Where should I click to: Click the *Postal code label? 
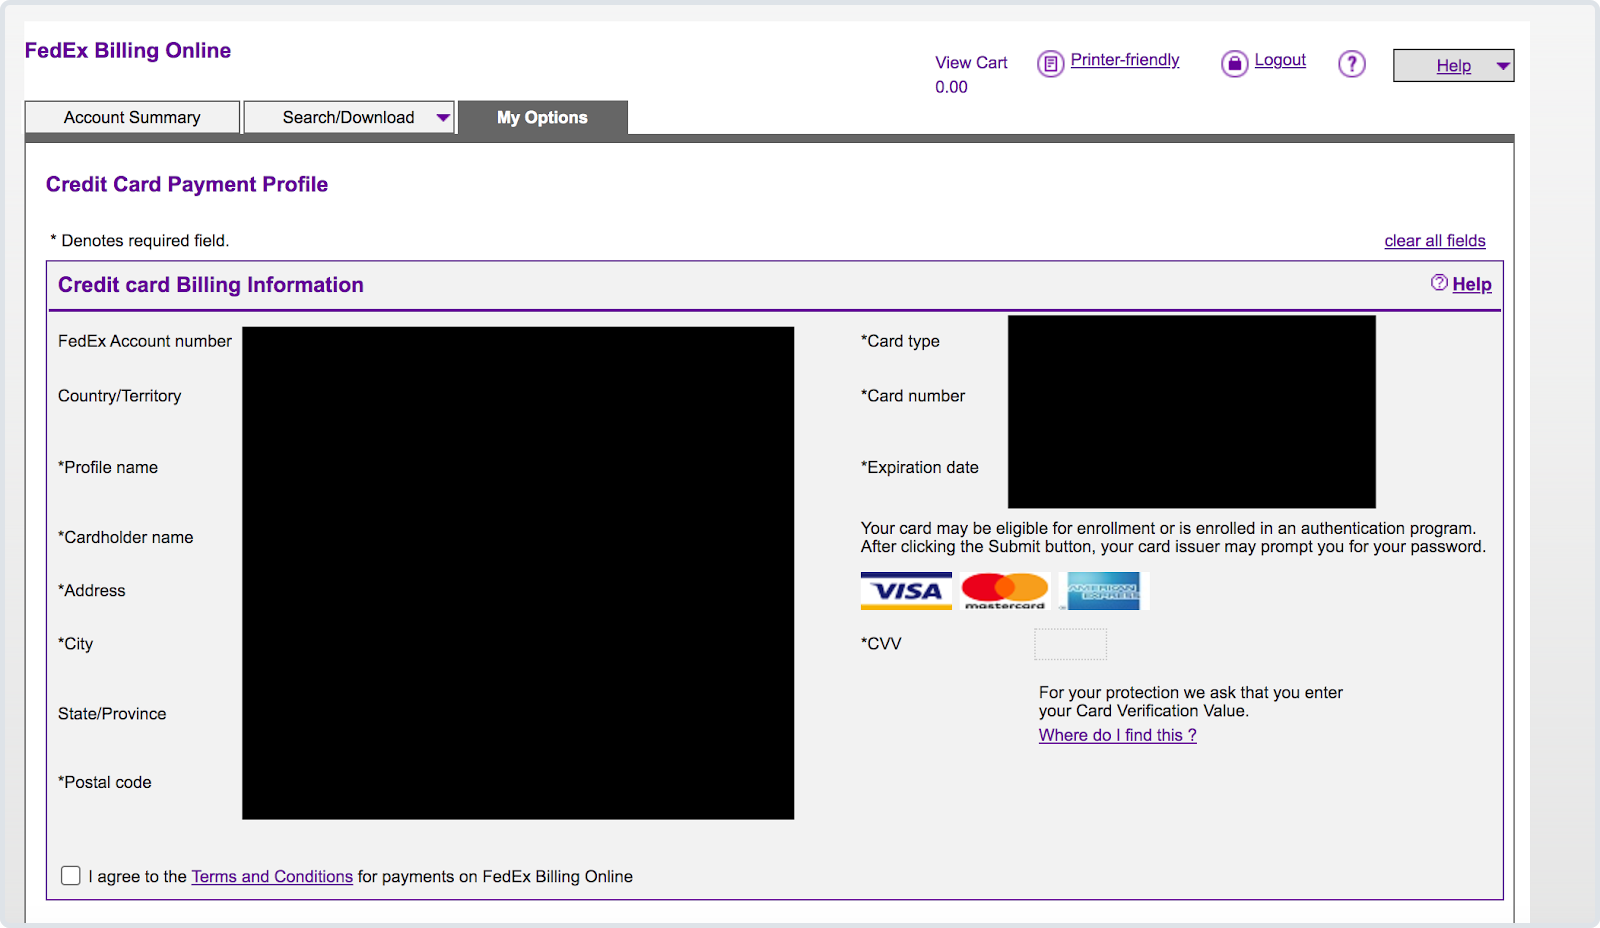click(x=105, y=782)
